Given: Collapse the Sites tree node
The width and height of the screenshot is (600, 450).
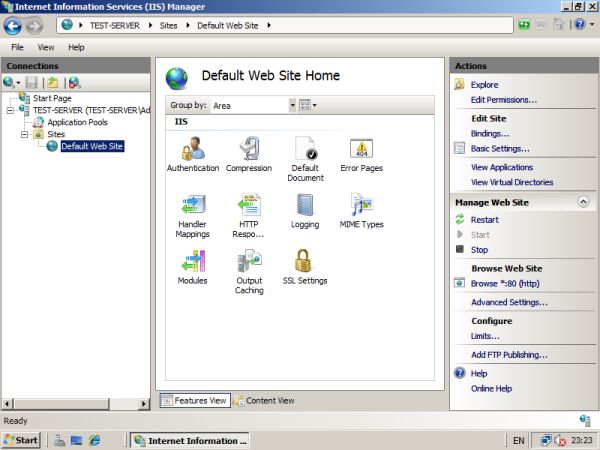Looking at the screenshot, I should tap(24, 134).
